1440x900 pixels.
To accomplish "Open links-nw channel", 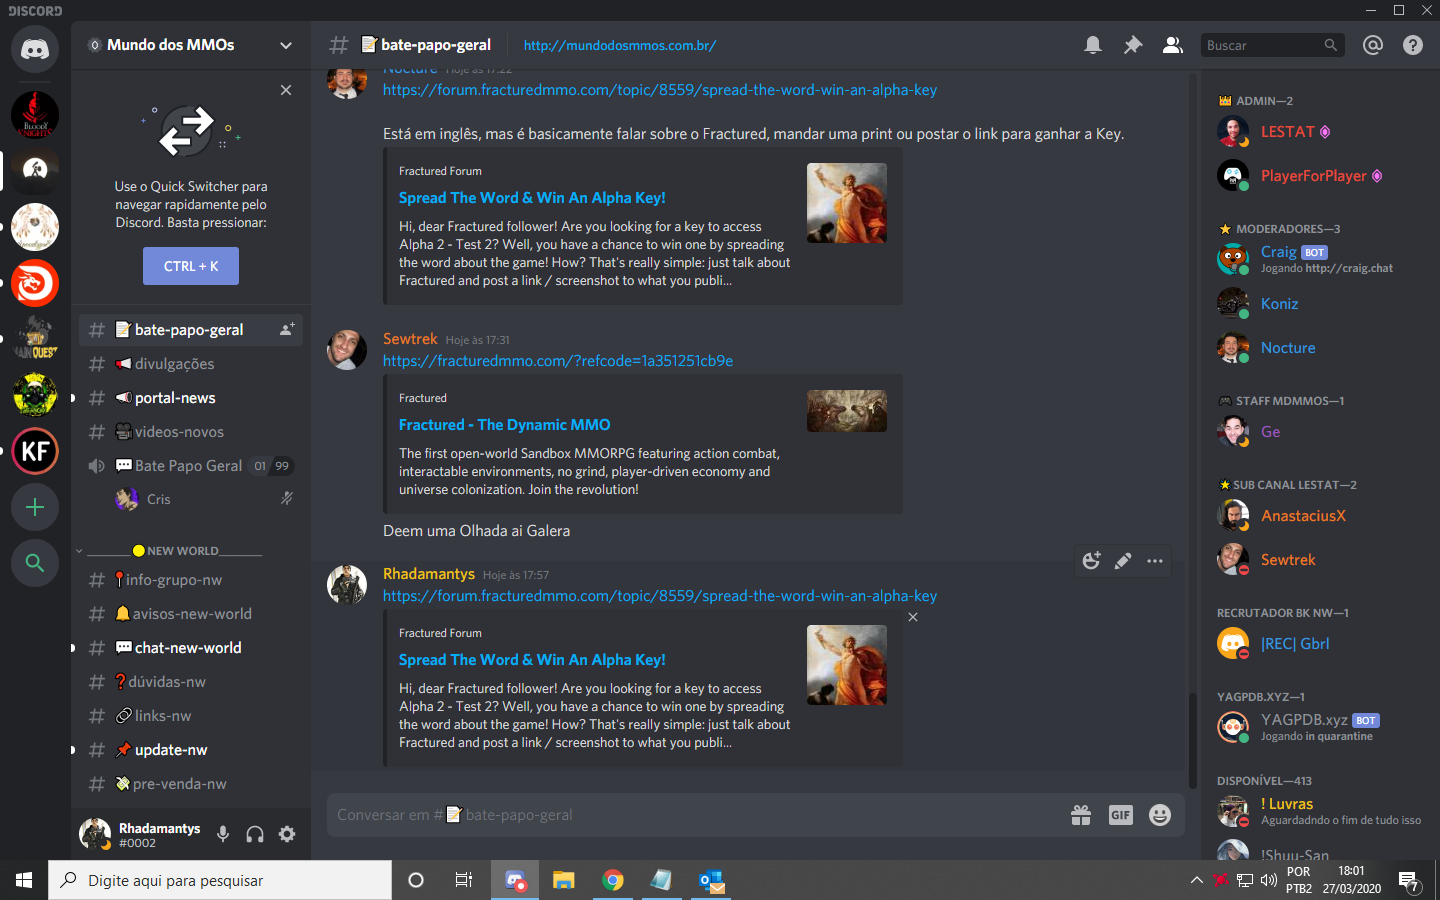I will coord(191,716).
